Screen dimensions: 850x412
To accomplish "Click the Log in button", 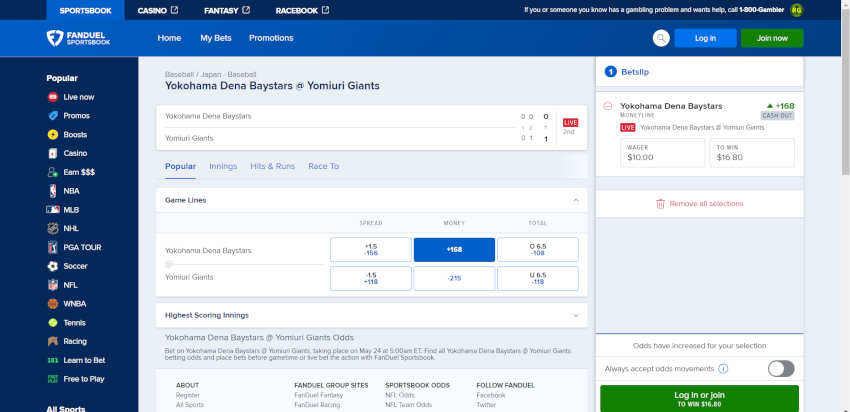I will (705, 38).
